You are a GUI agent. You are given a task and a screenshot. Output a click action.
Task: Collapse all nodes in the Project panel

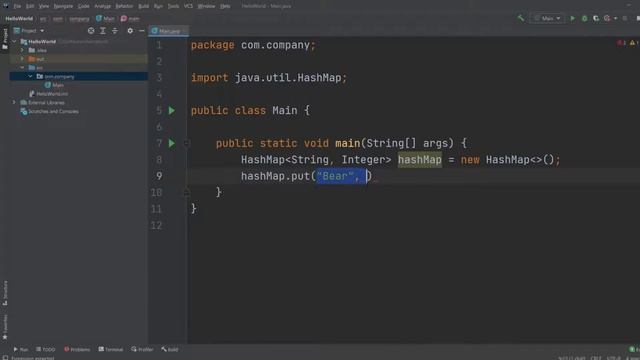(115, 31)
